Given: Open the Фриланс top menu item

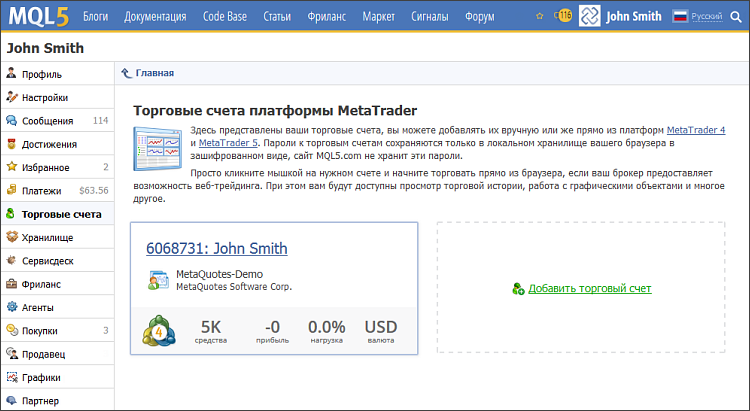Looking at the screenshot, I should pos(327,17).
